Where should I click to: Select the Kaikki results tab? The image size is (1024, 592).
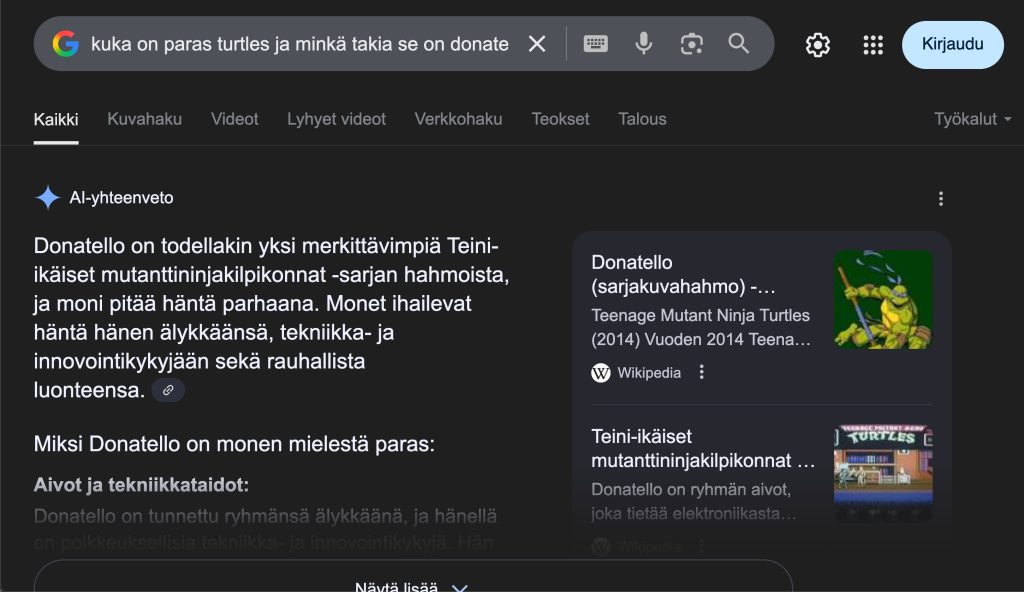coord(56,120)
